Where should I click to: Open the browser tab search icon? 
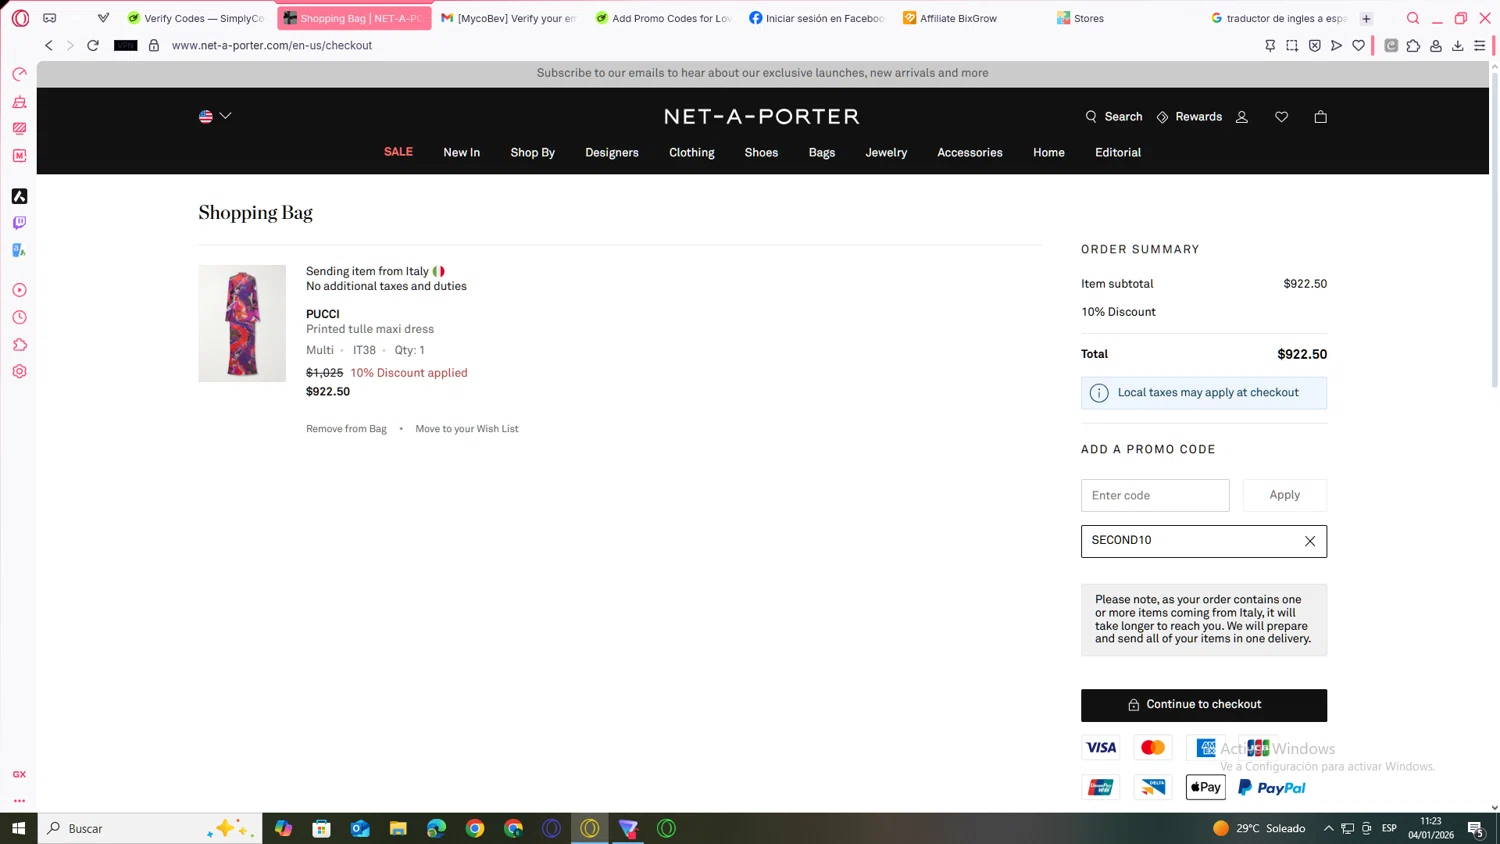(1413, 18)
